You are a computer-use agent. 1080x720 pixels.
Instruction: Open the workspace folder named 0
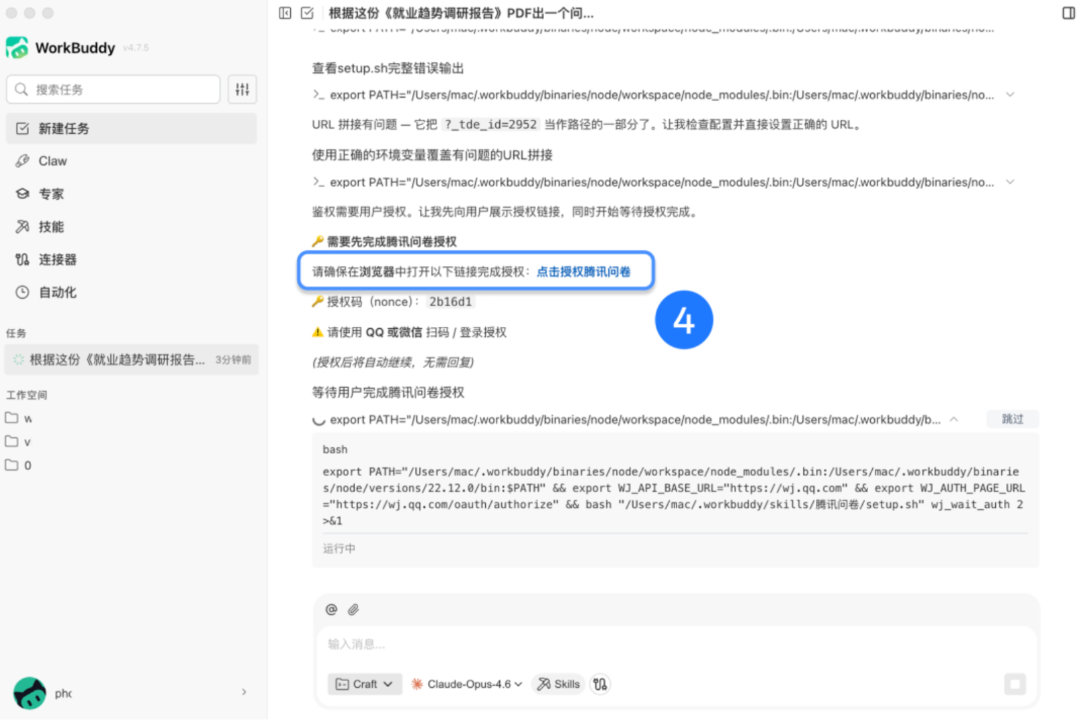(19, 465)
